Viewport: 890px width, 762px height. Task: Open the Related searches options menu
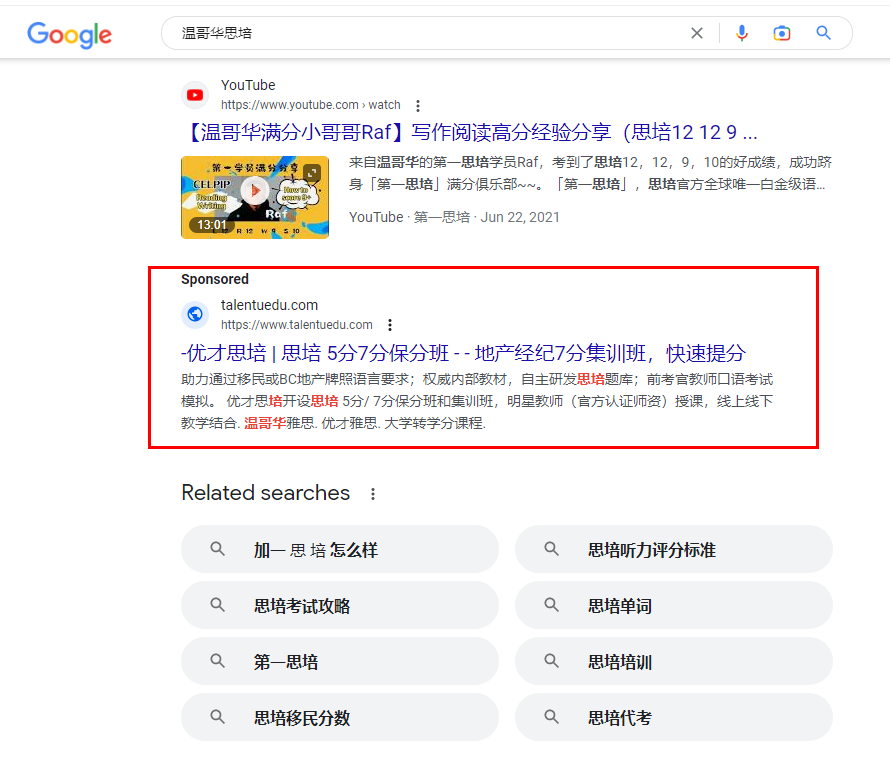(x=373, y=494)
